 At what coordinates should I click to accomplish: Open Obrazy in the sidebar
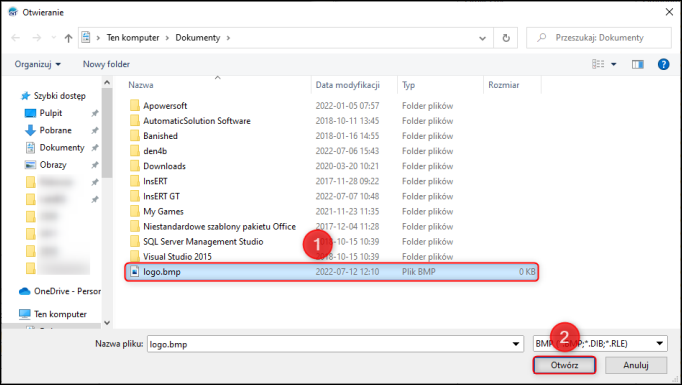pos(53,165)
